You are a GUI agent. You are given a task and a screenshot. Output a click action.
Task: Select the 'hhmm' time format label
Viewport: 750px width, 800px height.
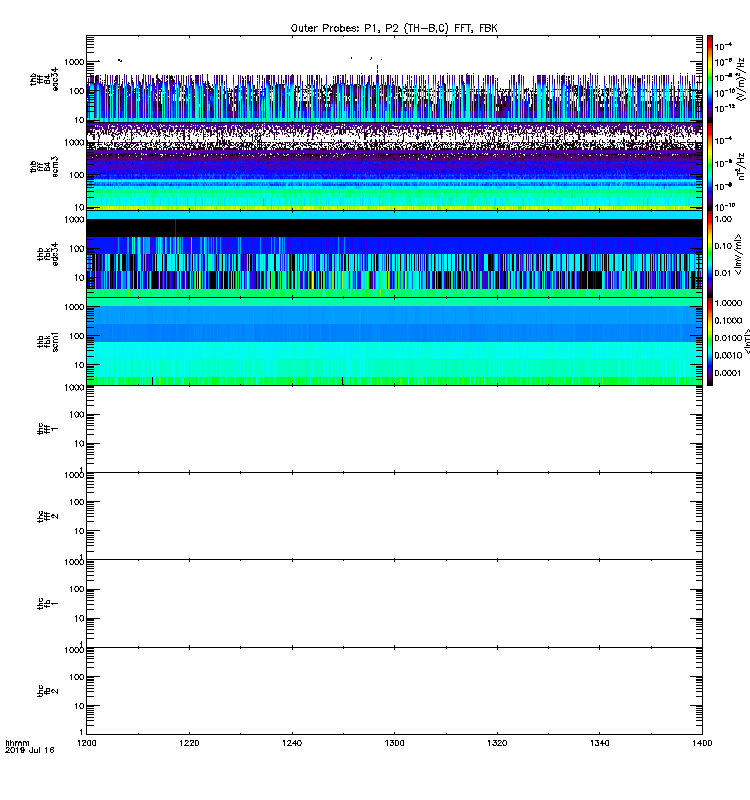(17, 743)
